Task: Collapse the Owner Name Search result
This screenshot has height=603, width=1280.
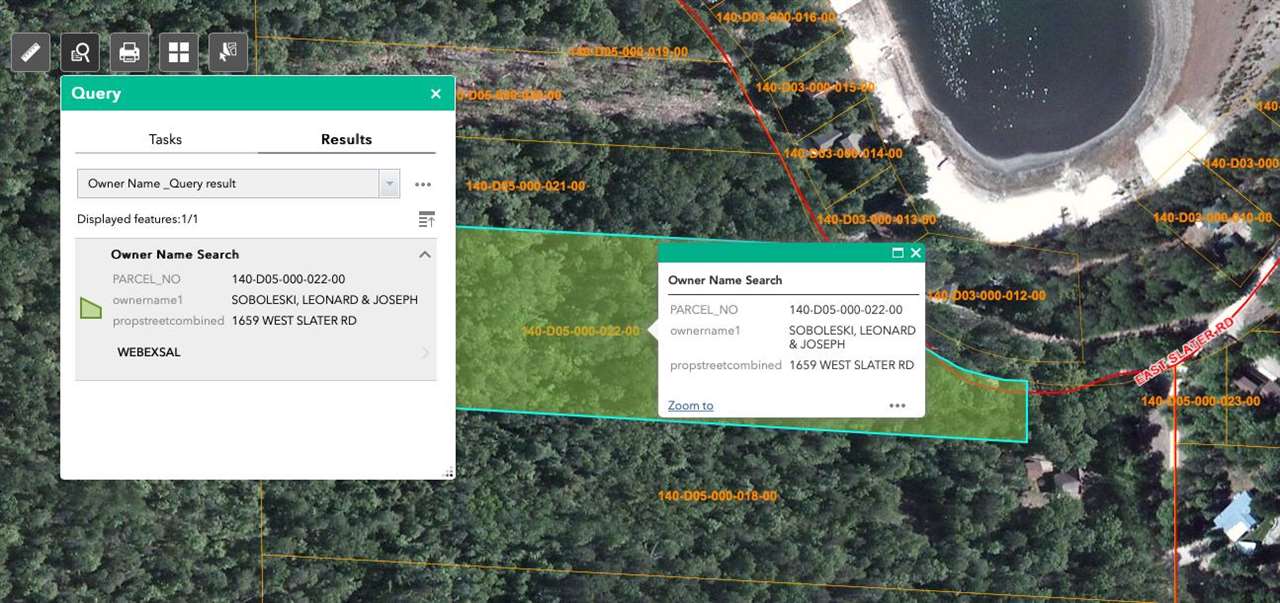Action: coord(425,254)
